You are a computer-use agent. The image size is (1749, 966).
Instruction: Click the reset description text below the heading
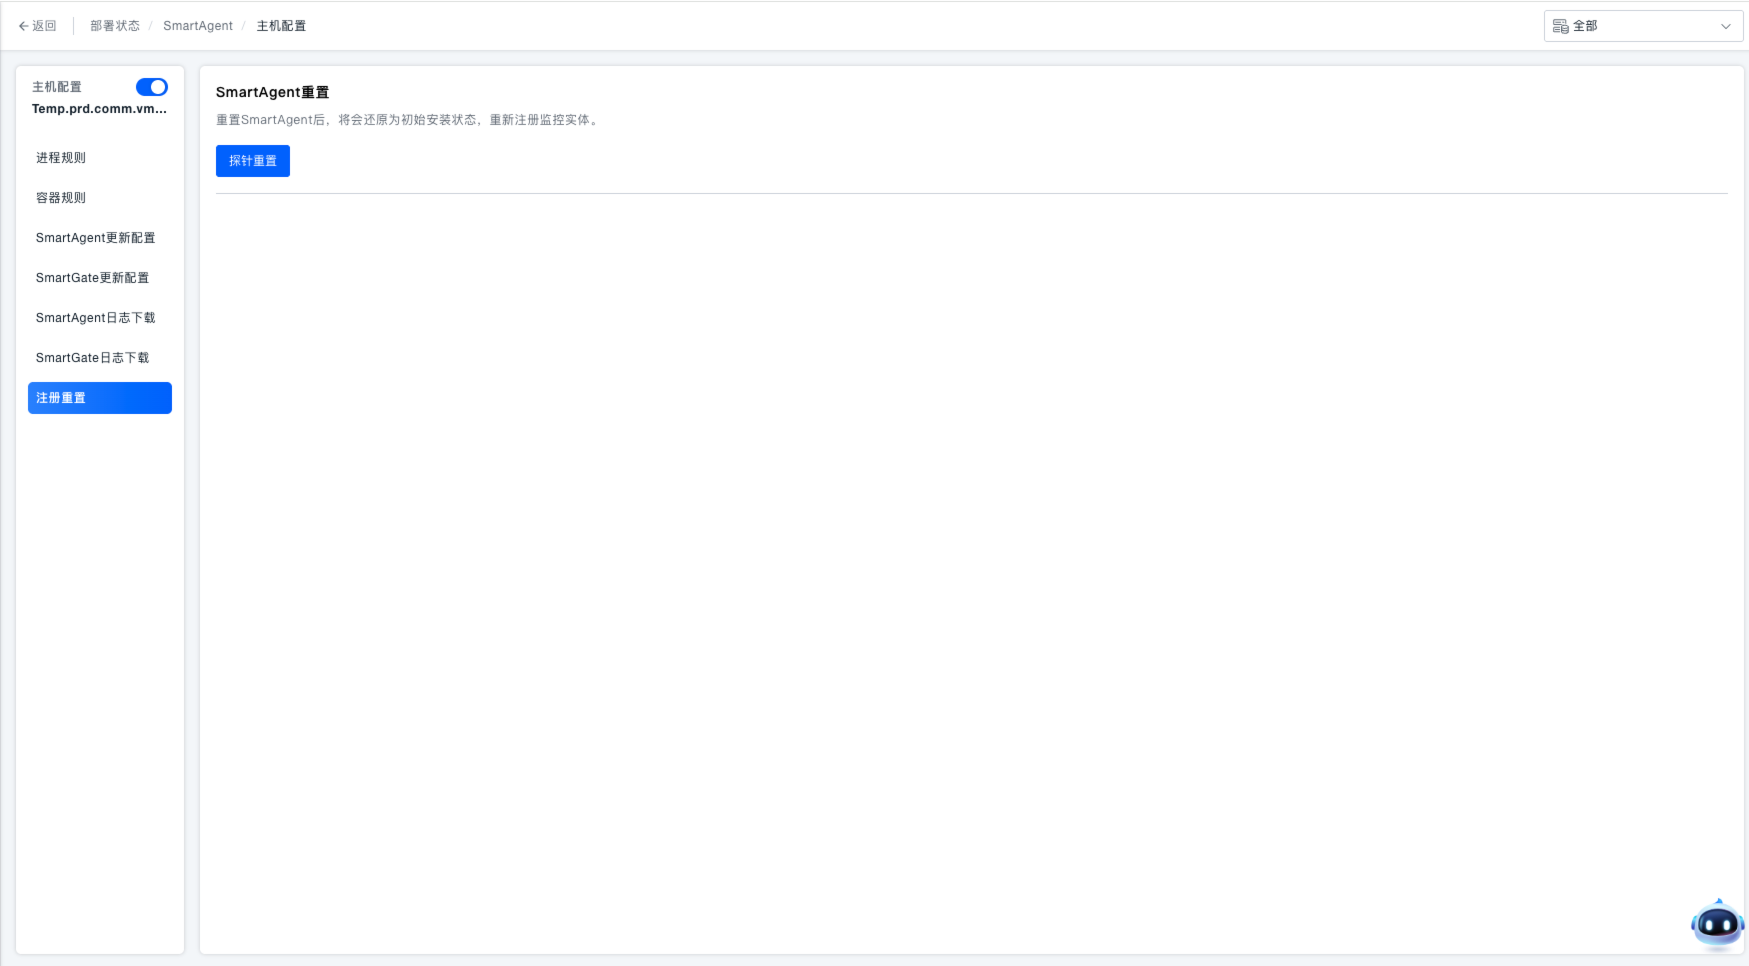point(408,120)
